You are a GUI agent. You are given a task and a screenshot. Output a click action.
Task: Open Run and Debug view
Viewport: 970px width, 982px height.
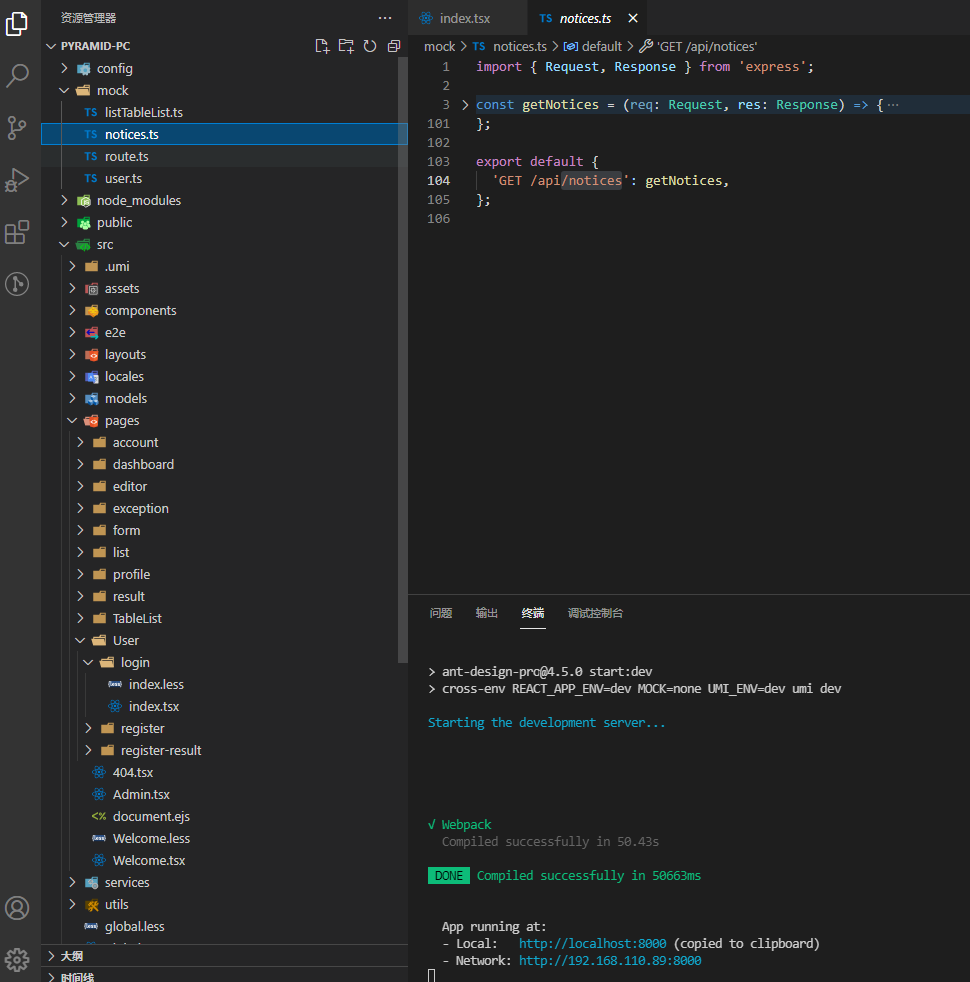pyautogui.click(x=17, y=180)
